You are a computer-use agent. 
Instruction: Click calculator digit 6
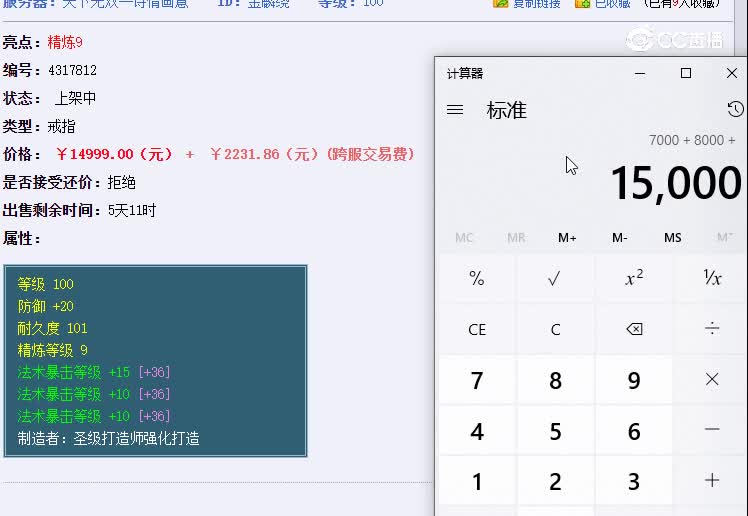[634, 431]
